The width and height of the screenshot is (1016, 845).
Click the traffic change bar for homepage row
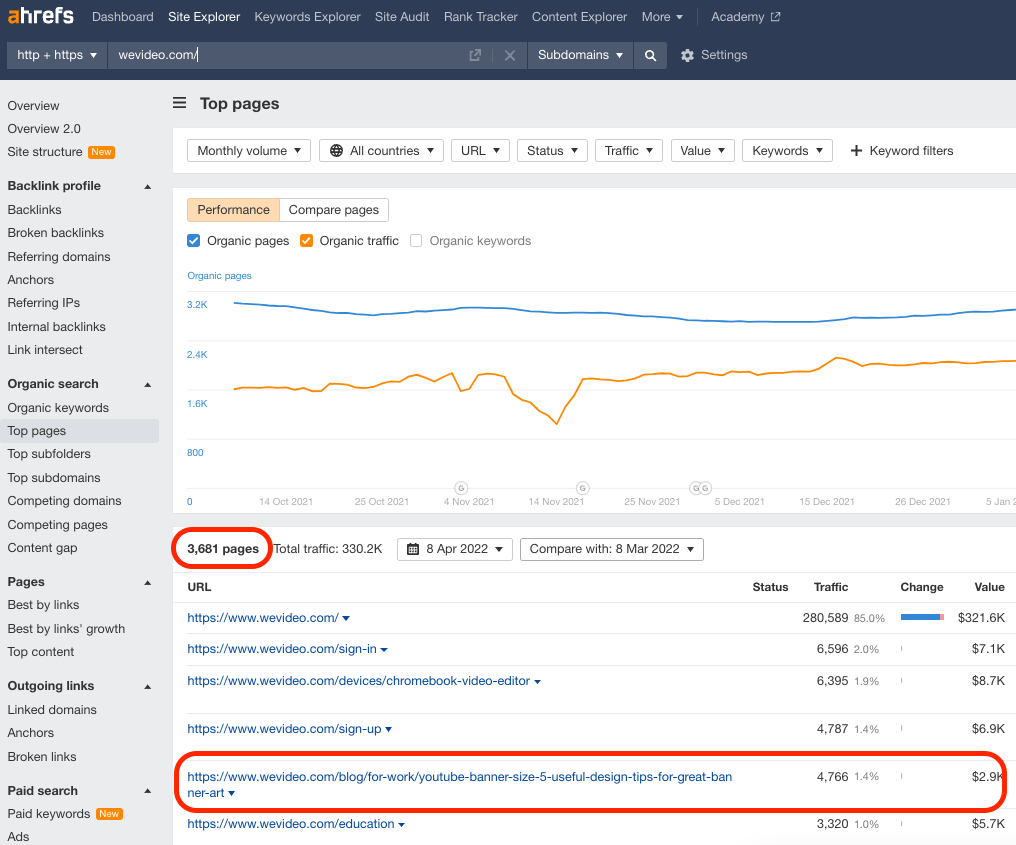(x=922, y=617)
